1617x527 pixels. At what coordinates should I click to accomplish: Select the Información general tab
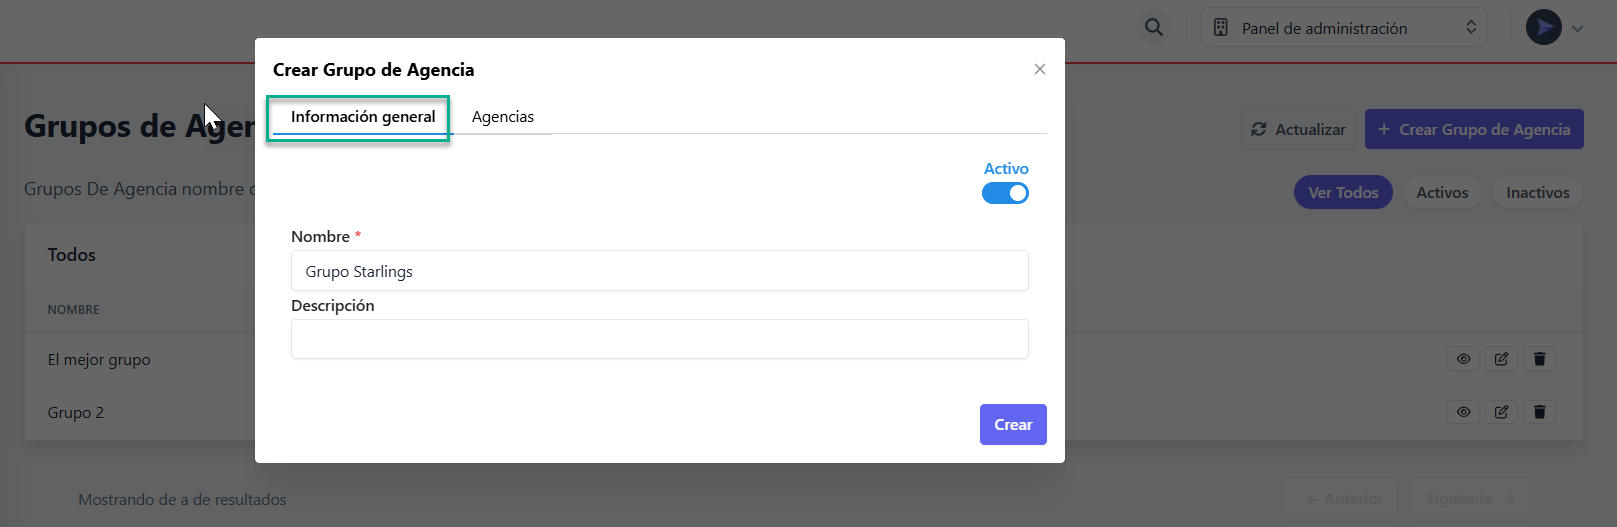point(362,117)
